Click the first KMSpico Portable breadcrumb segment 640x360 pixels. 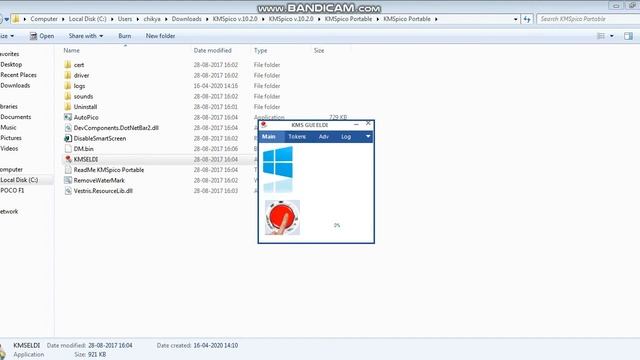tap(348, 19)
